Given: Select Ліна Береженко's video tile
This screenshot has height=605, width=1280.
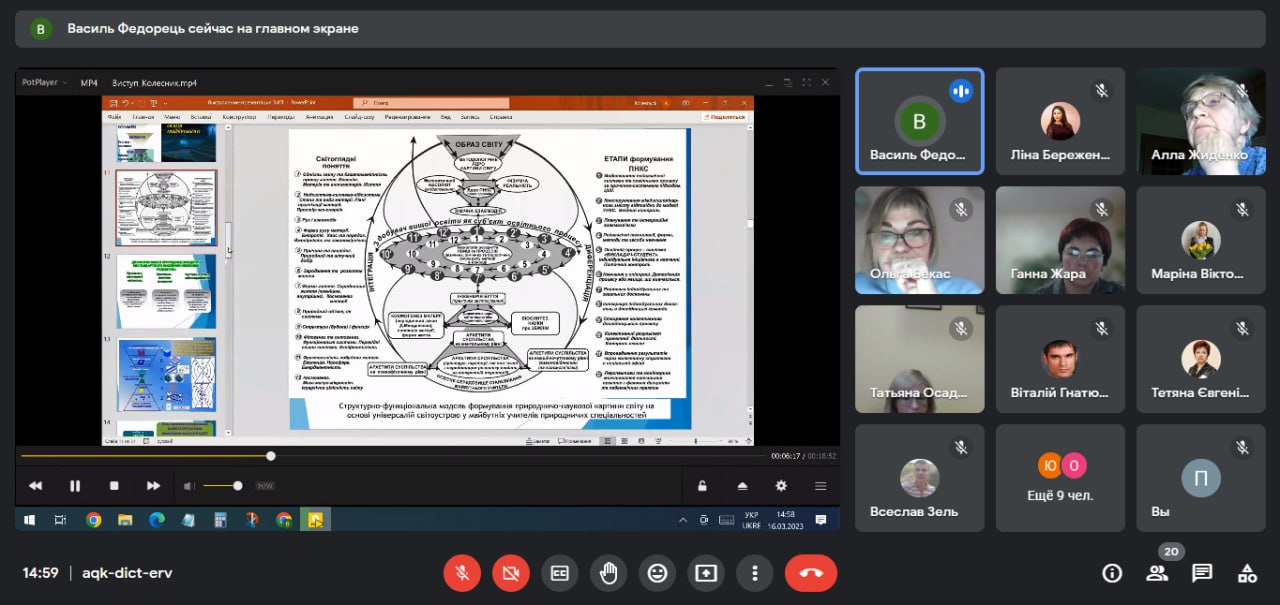Looking at the screenshot, I should tap(1060, 121).
